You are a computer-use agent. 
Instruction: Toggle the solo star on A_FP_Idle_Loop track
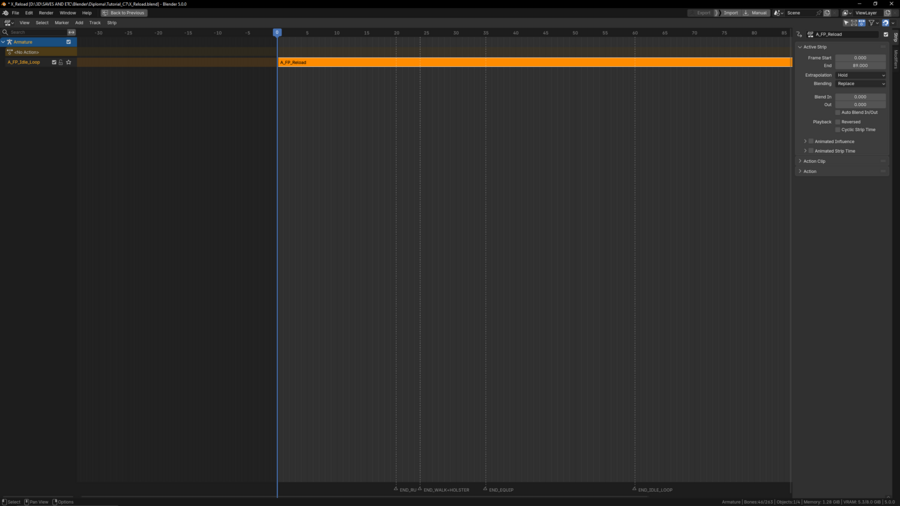(68, 62)
